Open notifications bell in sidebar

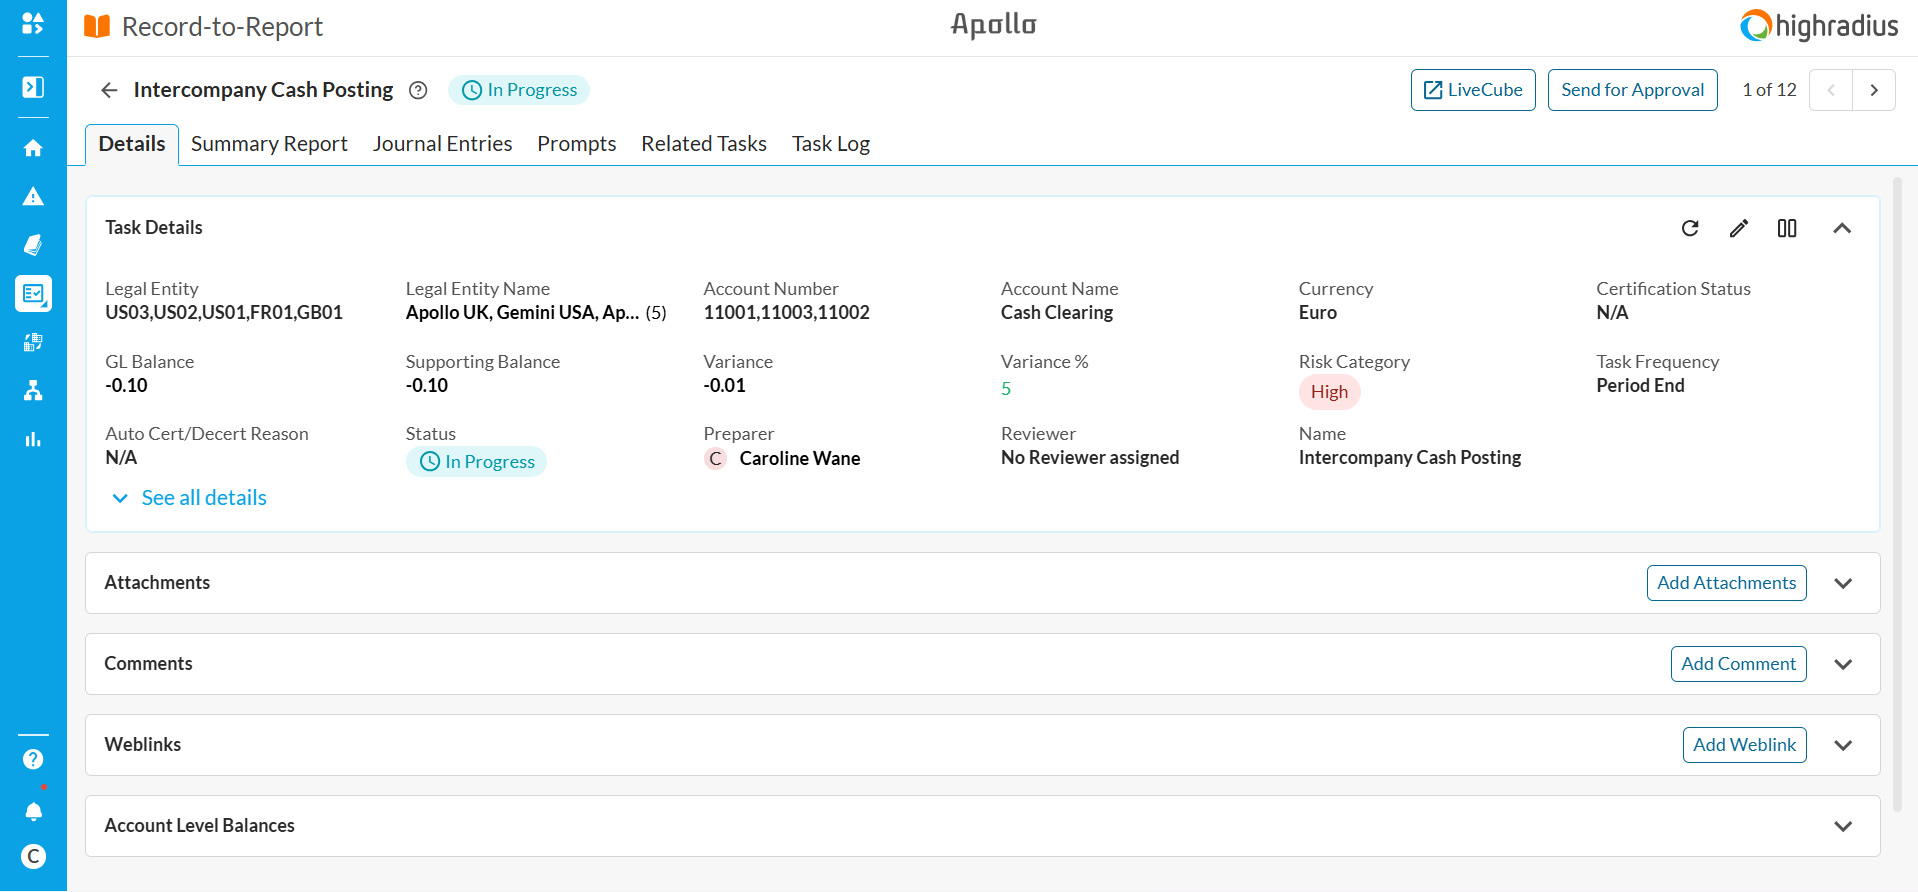tap(33, 811)
